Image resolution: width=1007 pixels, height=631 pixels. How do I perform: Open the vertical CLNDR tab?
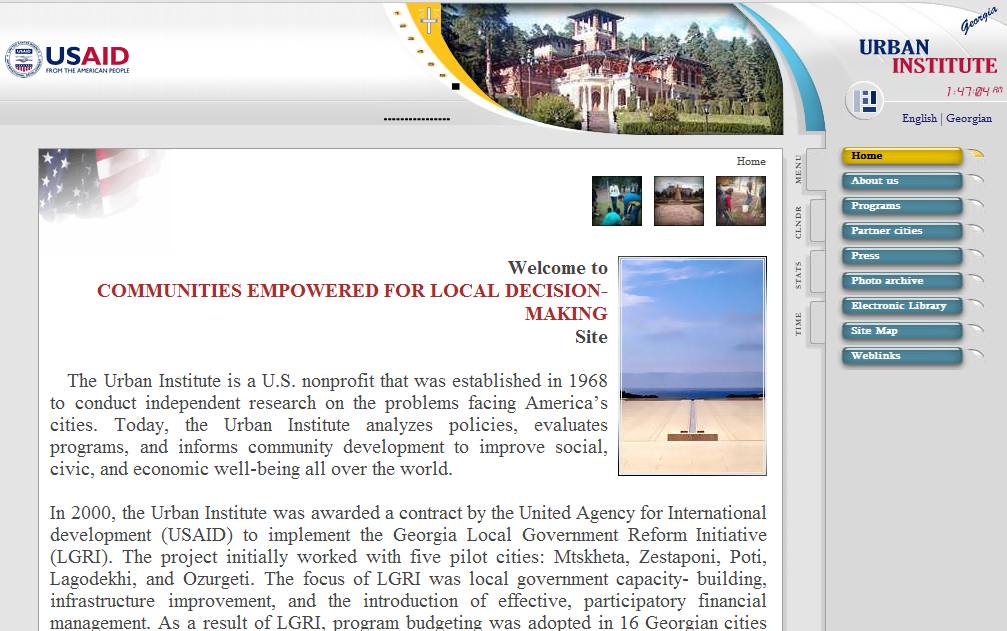point(799,221)
